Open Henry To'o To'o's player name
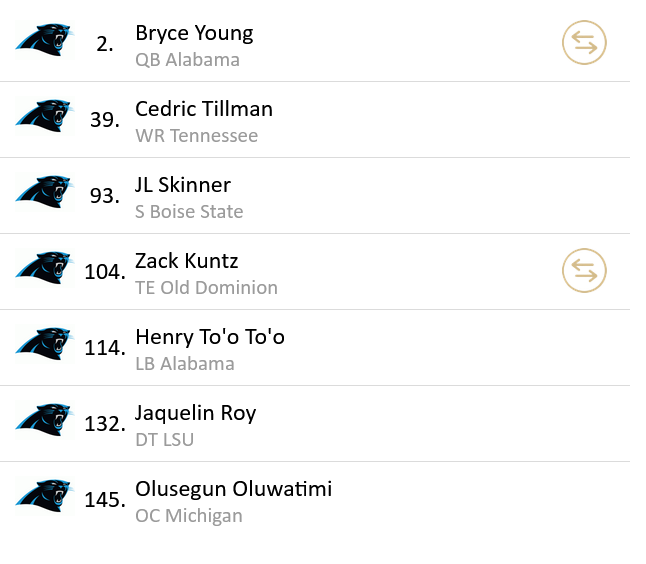This screenshot has width=646, height=564. (x=210, y=337)
